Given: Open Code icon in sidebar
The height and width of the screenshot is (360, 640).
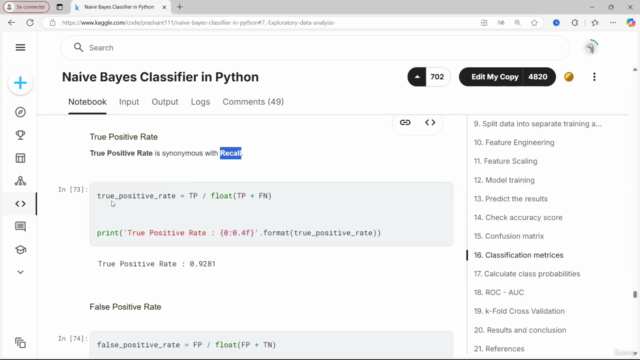Looking at the screenshot, I should point(20,204).
